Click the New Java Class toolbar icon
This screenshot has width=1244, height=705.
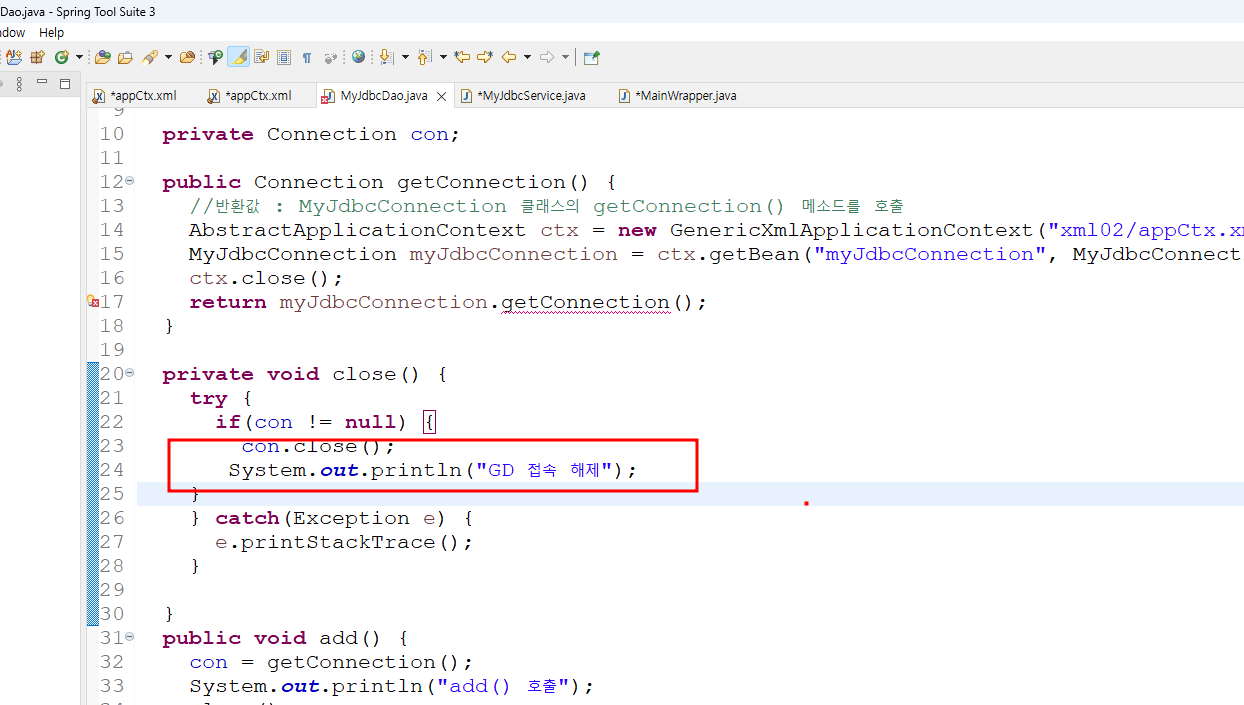(x=61, y=57)
